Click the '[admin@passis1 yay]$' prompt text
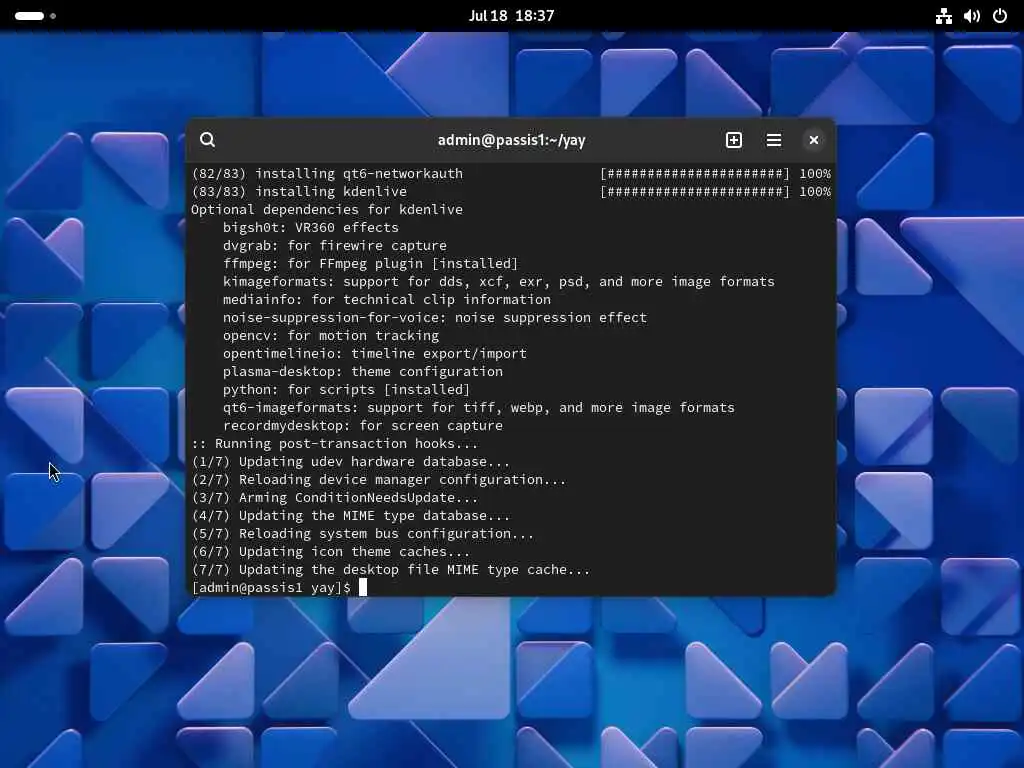This screenshot has height=768, width=1024. (x=271, y=588)
